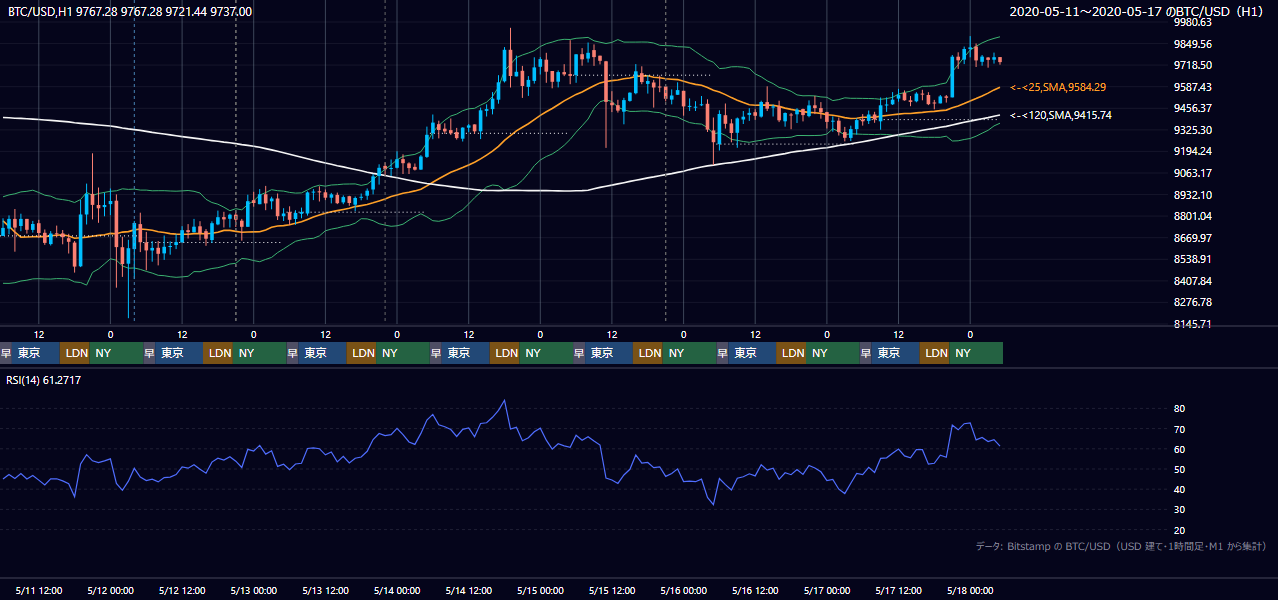Click RSI scale value 50

coord(1180,469)
